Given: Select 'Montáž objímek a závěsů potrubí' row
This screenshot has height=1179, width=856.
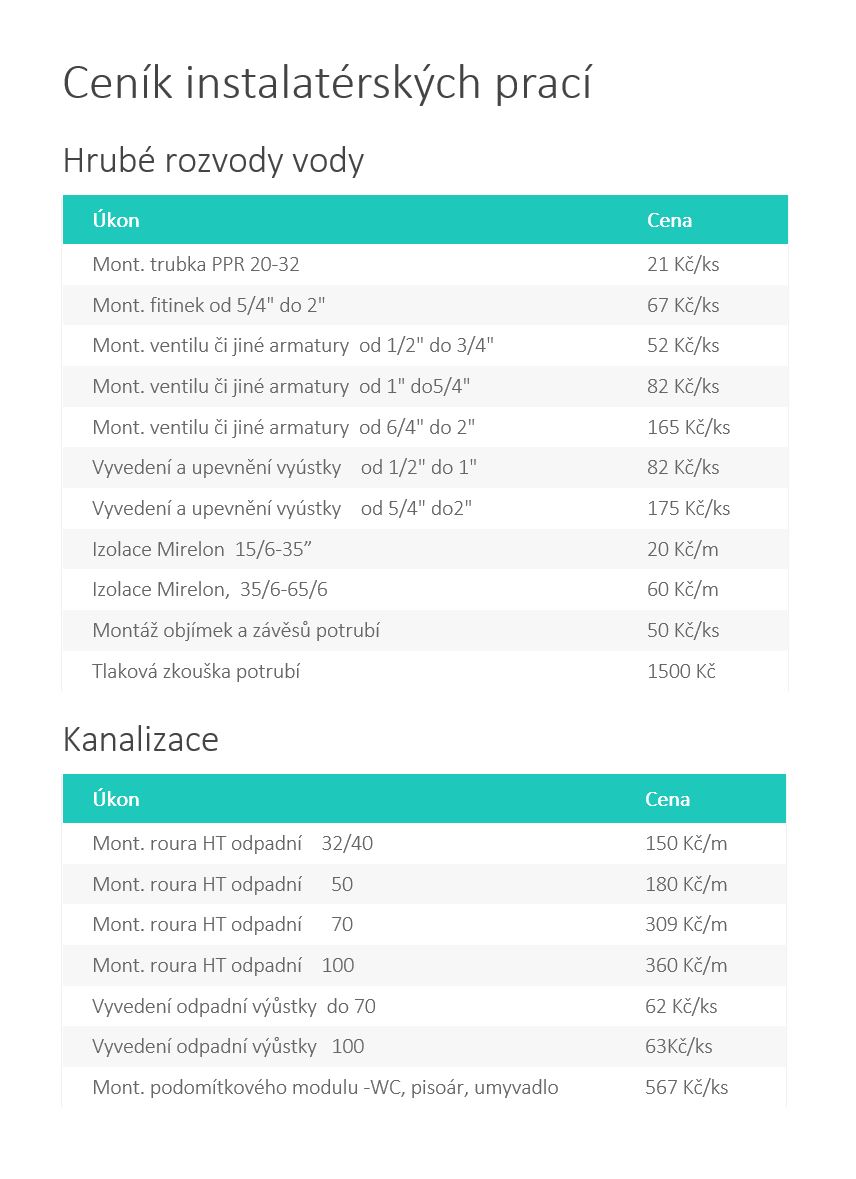Looking at the screenshot, I should pos(236,630).
